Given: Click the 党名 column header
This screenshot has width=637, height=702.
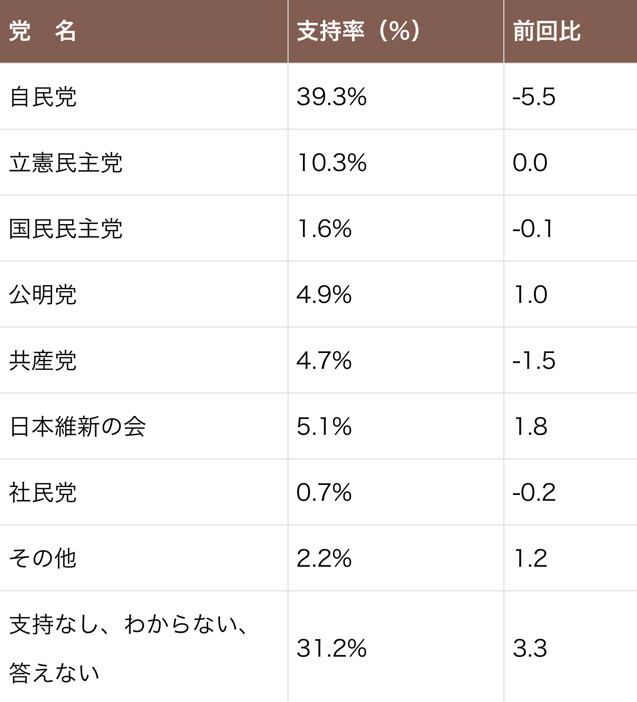Looking at the screenshot, I should point(43,31).
